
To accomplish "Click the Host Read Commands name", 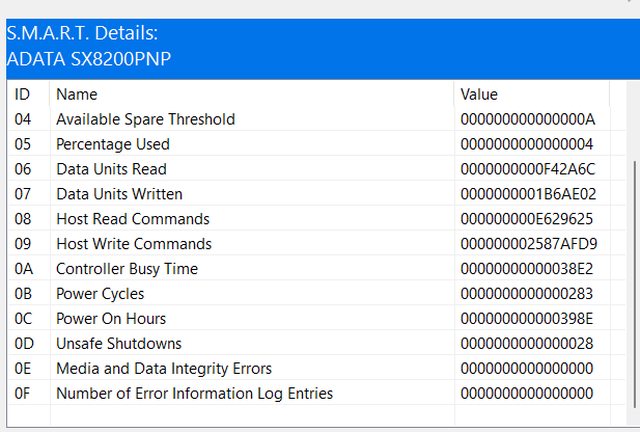I will click(133, 219).
